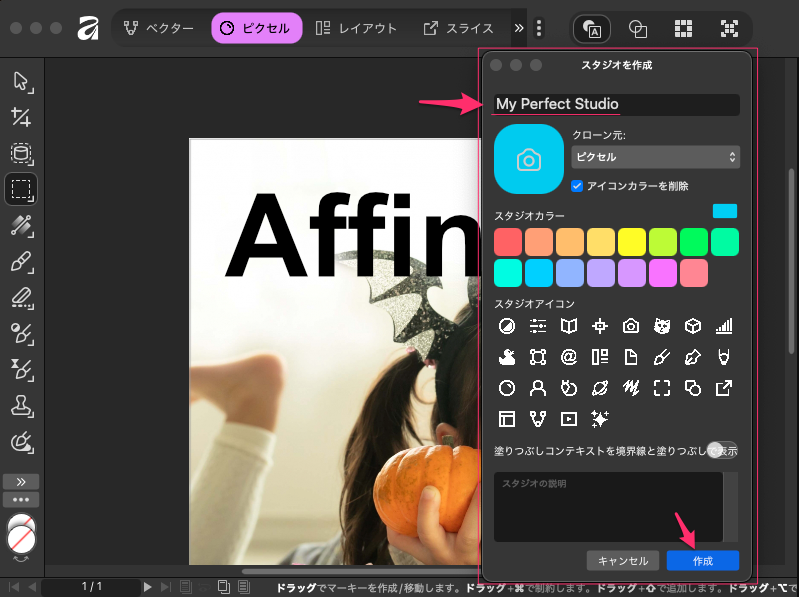Image resolution: width=799 pixels, height=597 pixels.
Task: Click the 作成 button to create the studio
Action: coord(703,561)
